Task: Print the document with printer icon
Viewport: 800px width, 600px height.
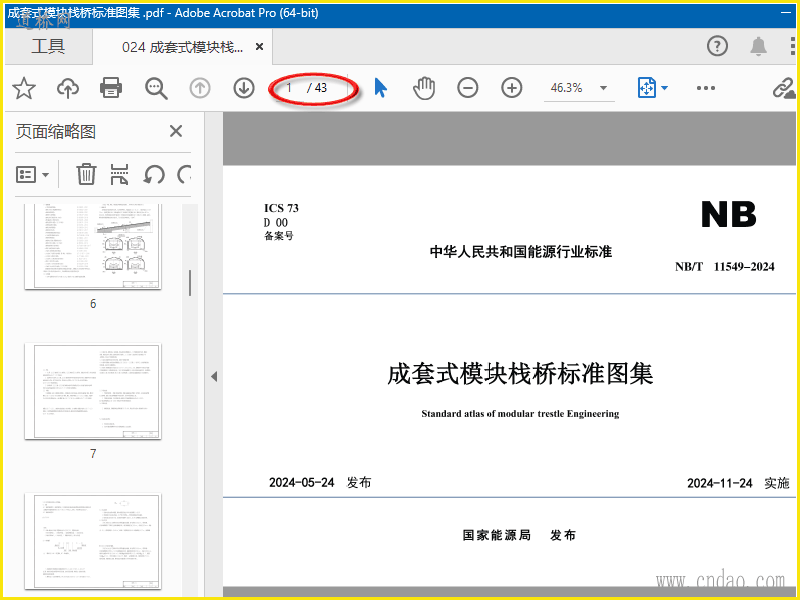Action: tap(111, 88)
